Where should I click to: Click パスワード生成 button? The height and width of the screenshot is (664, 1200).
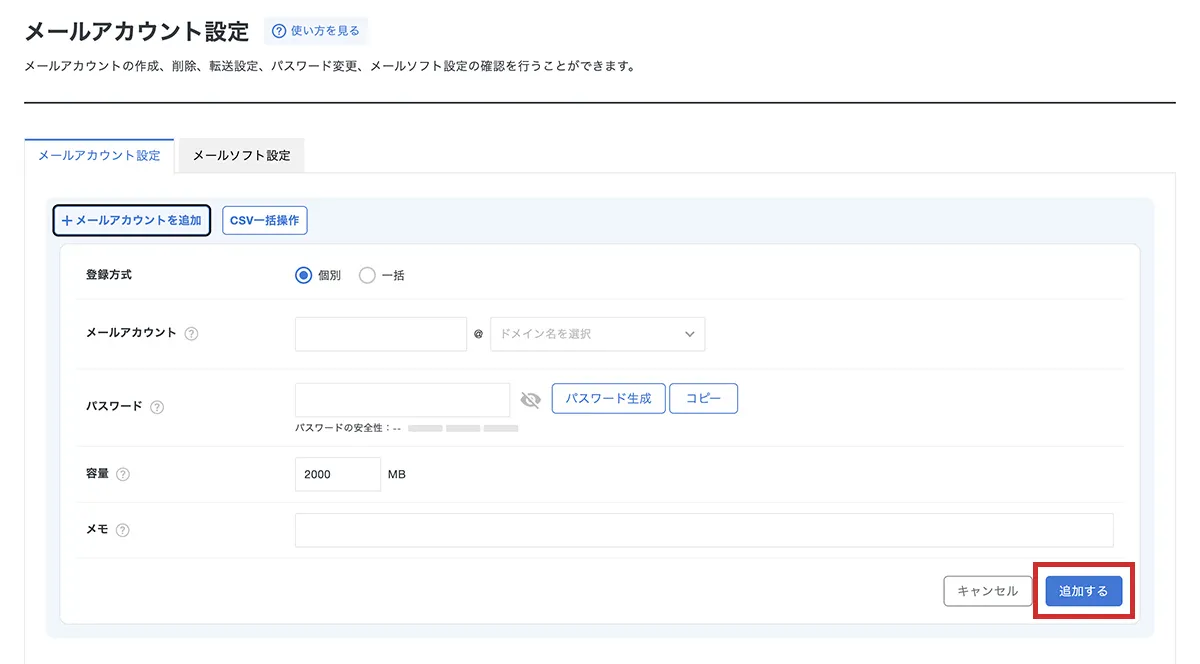click(608, 398)
